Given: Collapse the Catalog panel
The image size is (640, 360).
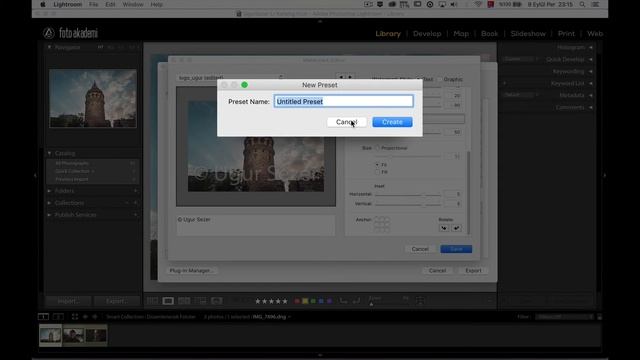Looking at the screenshot, I should coord(49,153).
